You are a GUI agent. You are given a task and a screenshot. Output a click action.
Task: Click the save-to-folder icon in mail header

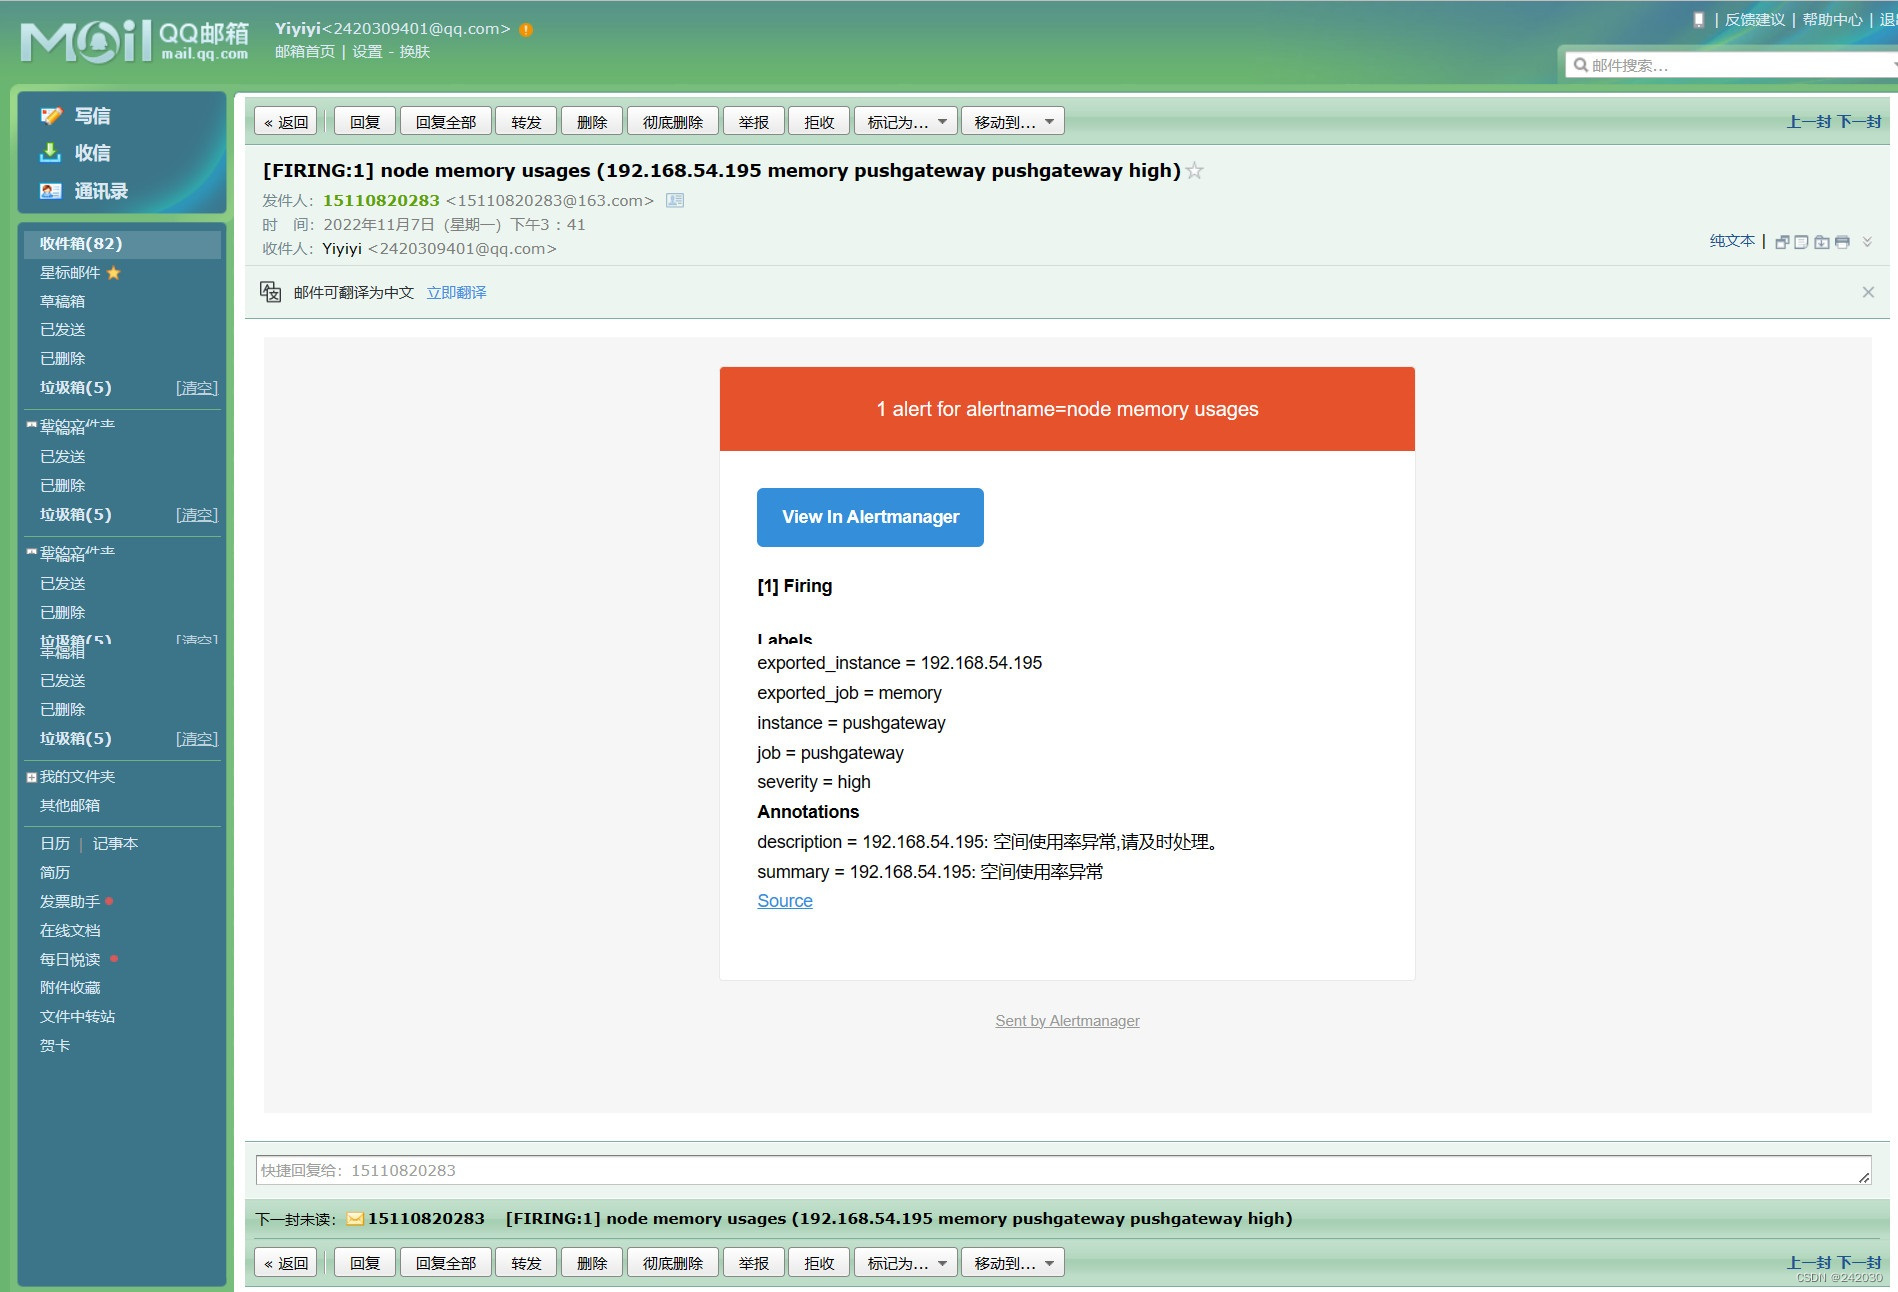click(x=1822, y=242)
